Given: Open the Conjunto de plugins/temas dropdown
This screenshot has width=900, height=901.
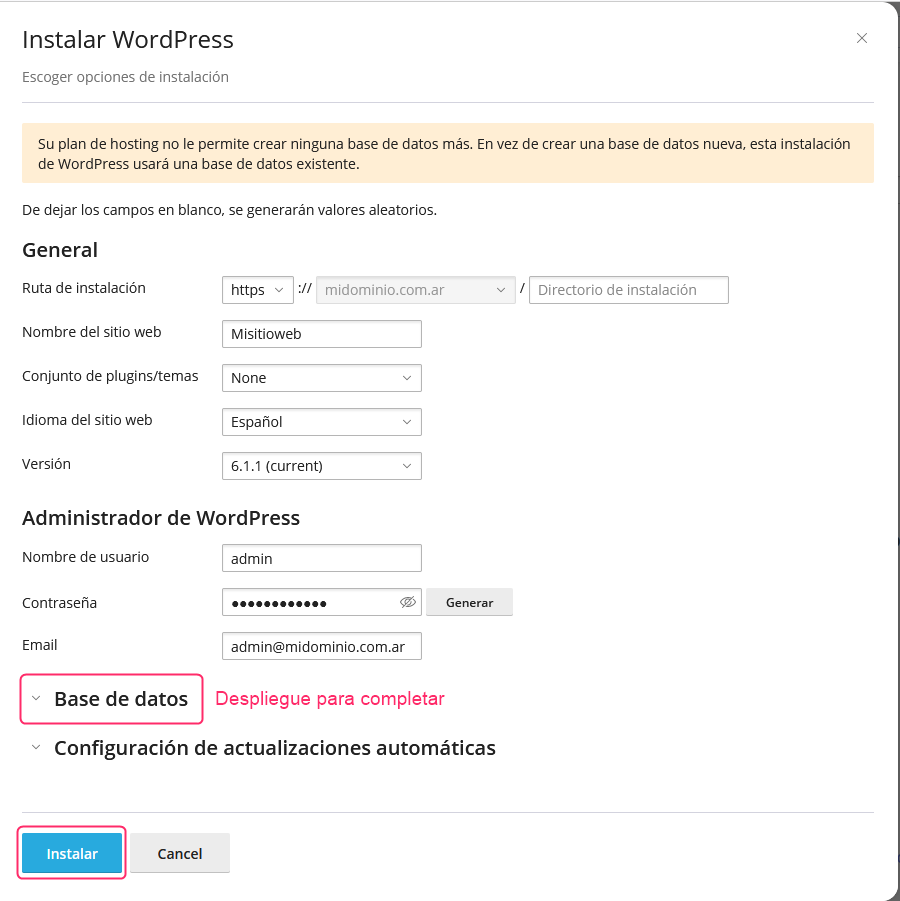Looking at the screenshot, I should pos(322,378).
